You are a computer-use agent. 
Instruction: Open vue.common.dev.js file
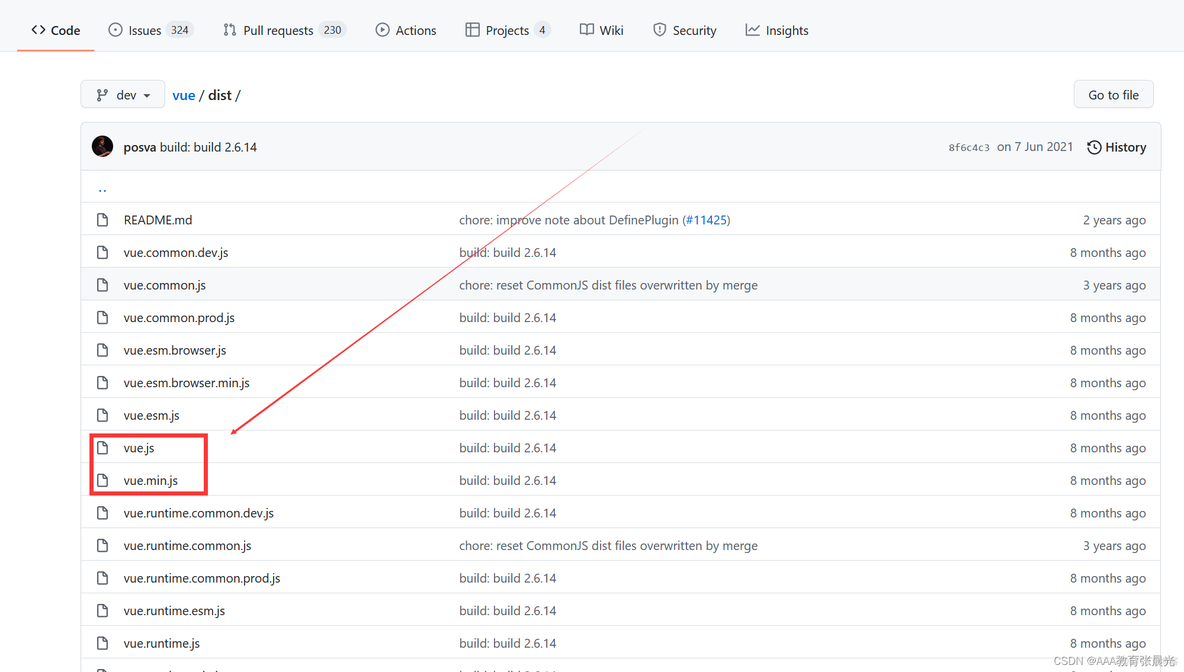point(176,252)
